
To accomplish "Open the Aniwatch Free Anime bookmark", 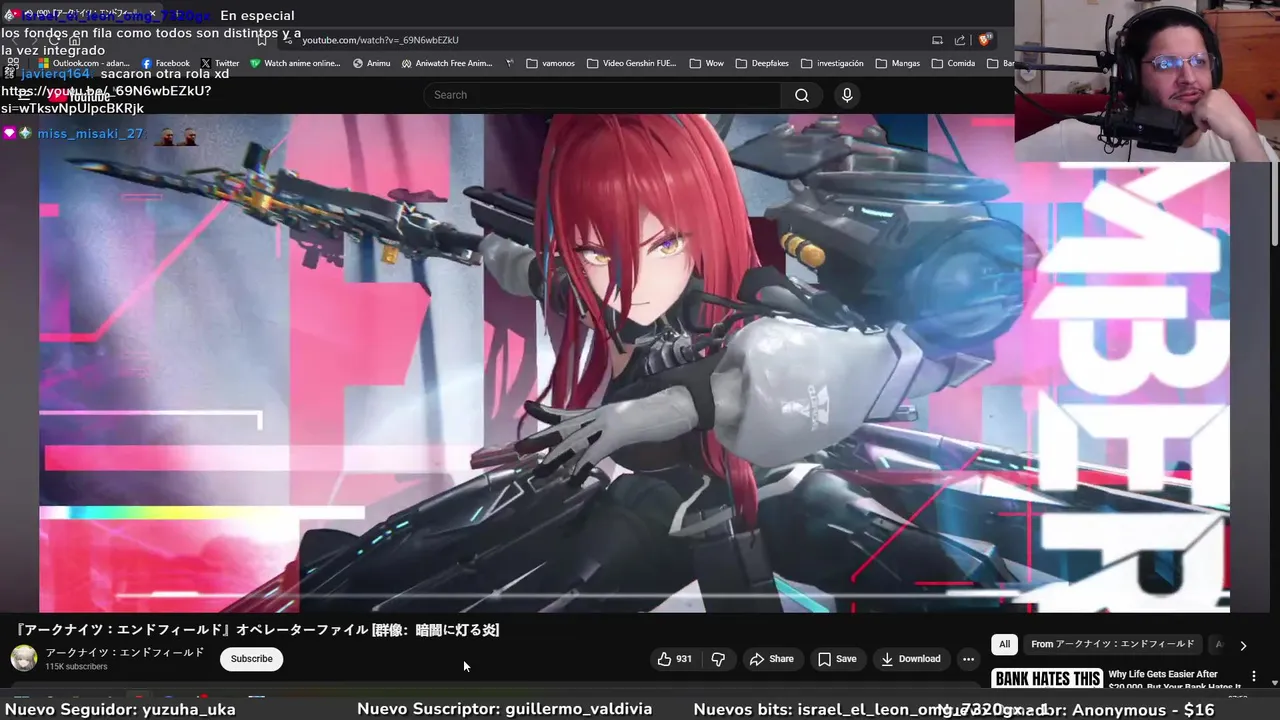I will tap(447, 63).
